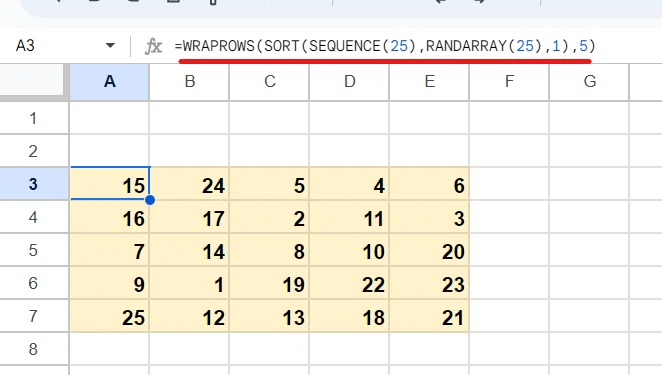The image size is (662, 375).
Task: Select empty cell C2
Action: pyautogui.click(x=269, y=151)
